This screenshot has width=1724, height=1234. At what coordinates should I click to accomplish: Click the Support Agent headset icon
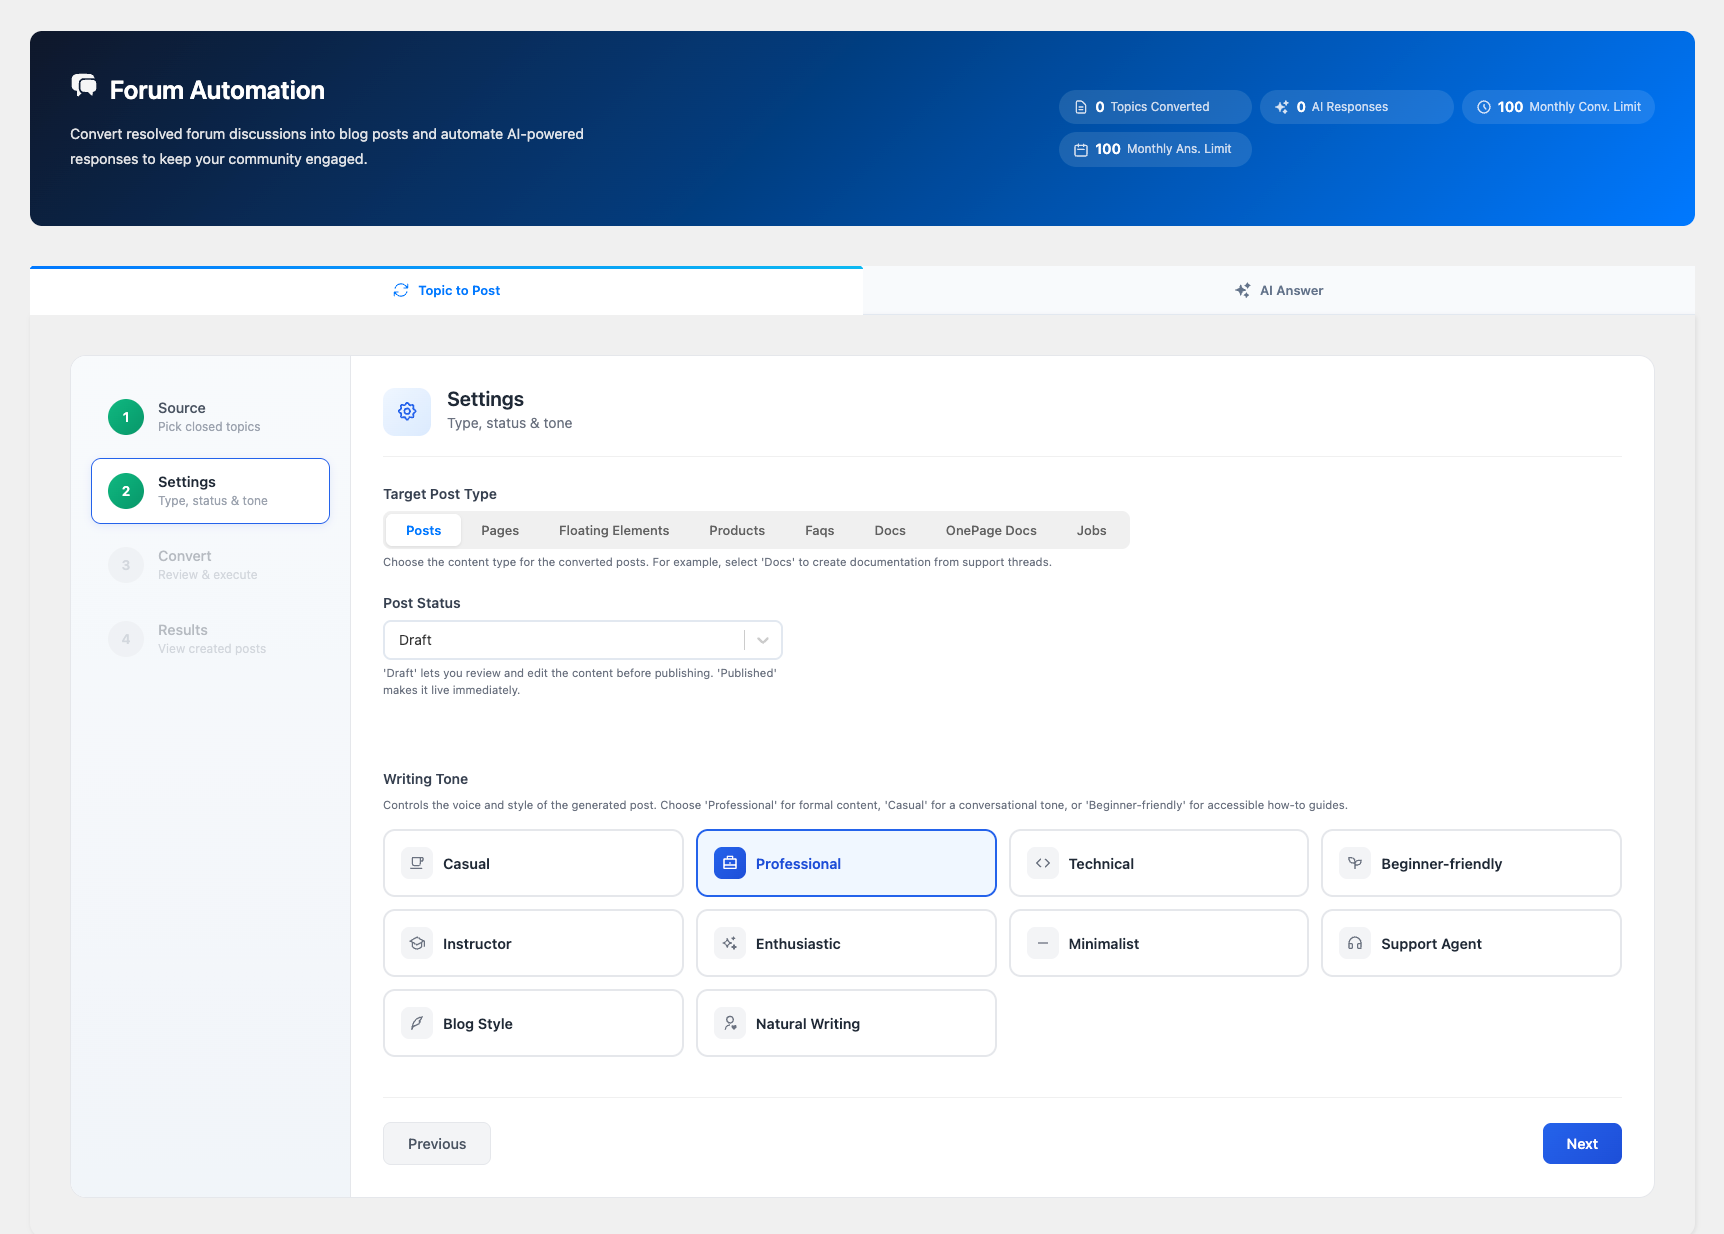(x=1355, y=943)
